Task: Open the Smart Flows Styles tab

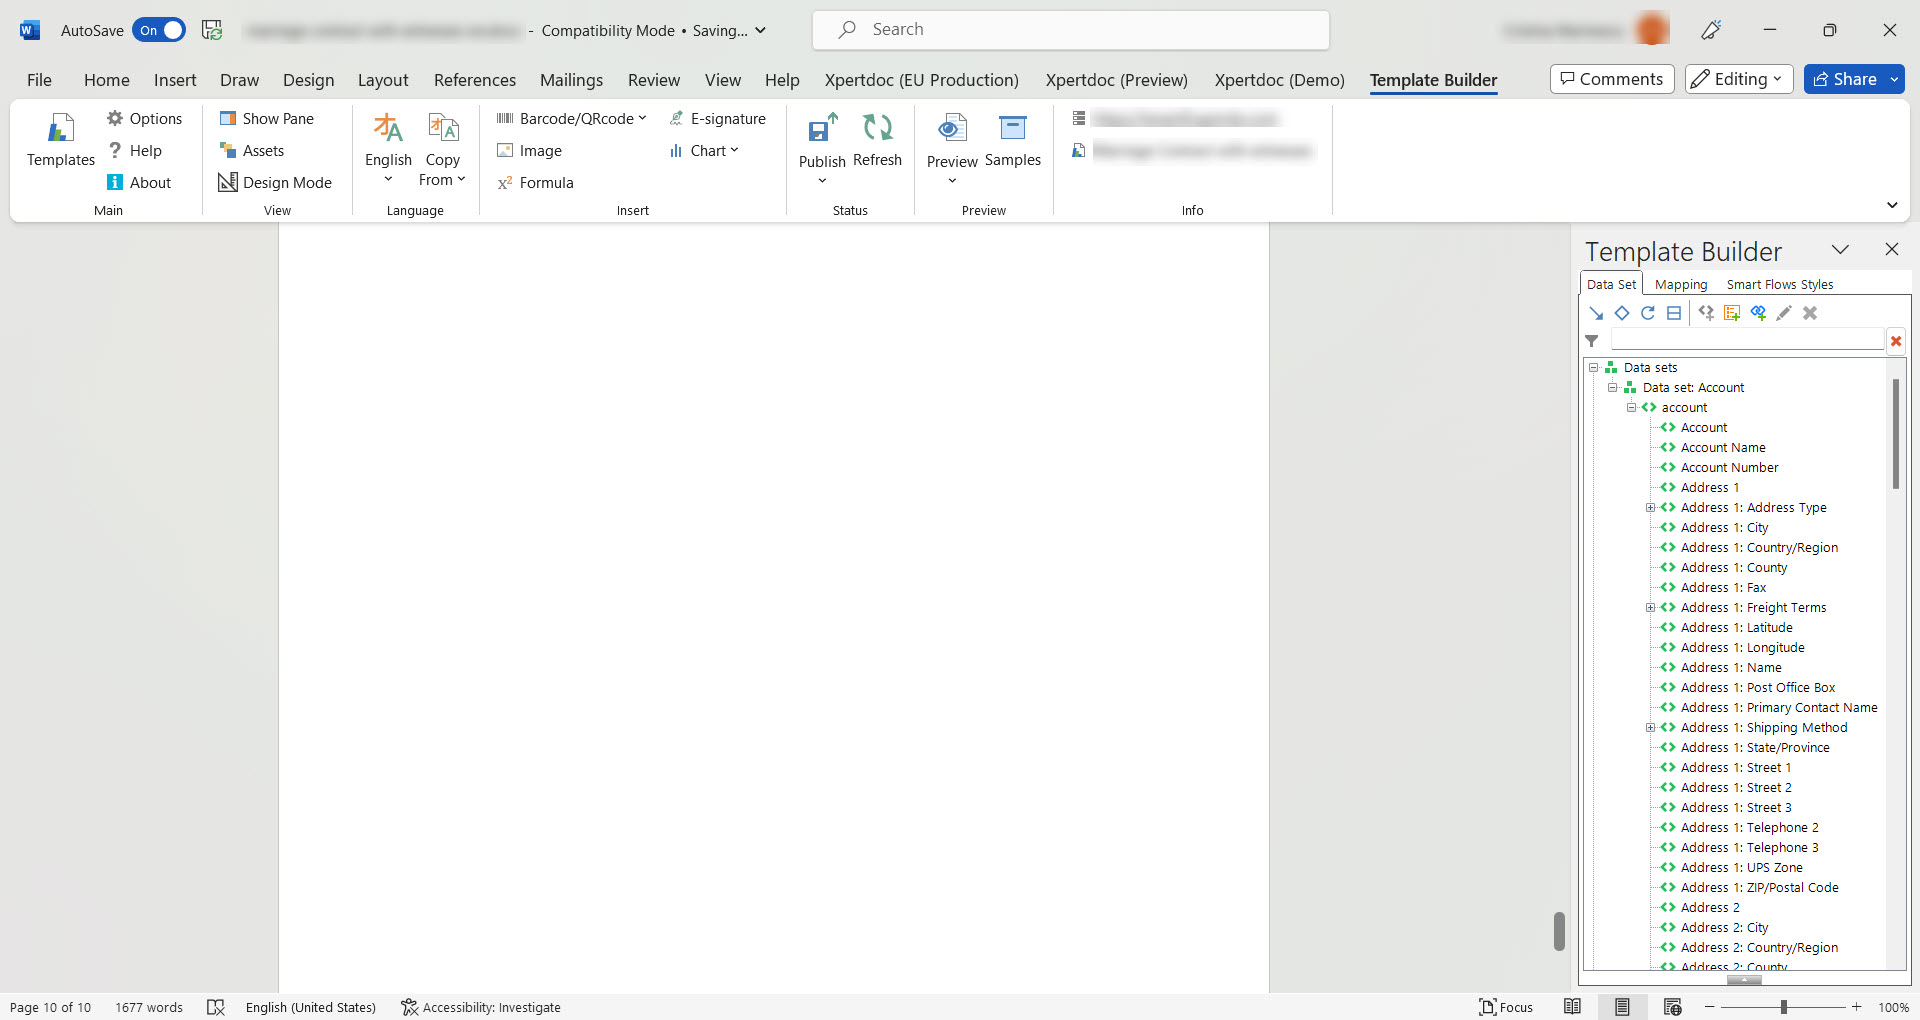Action: click(1780, 284)
